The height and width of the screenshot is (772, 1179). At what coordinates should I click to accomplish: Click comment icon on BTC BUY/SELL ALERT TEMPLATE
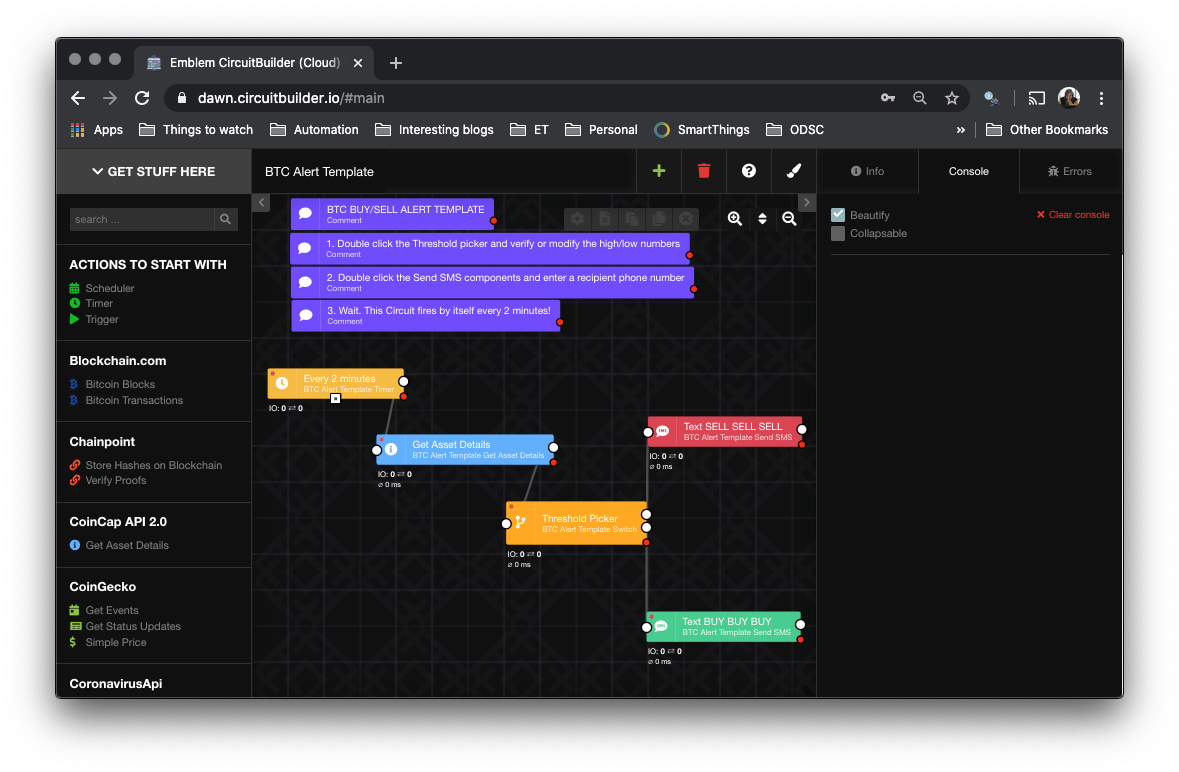305,213
